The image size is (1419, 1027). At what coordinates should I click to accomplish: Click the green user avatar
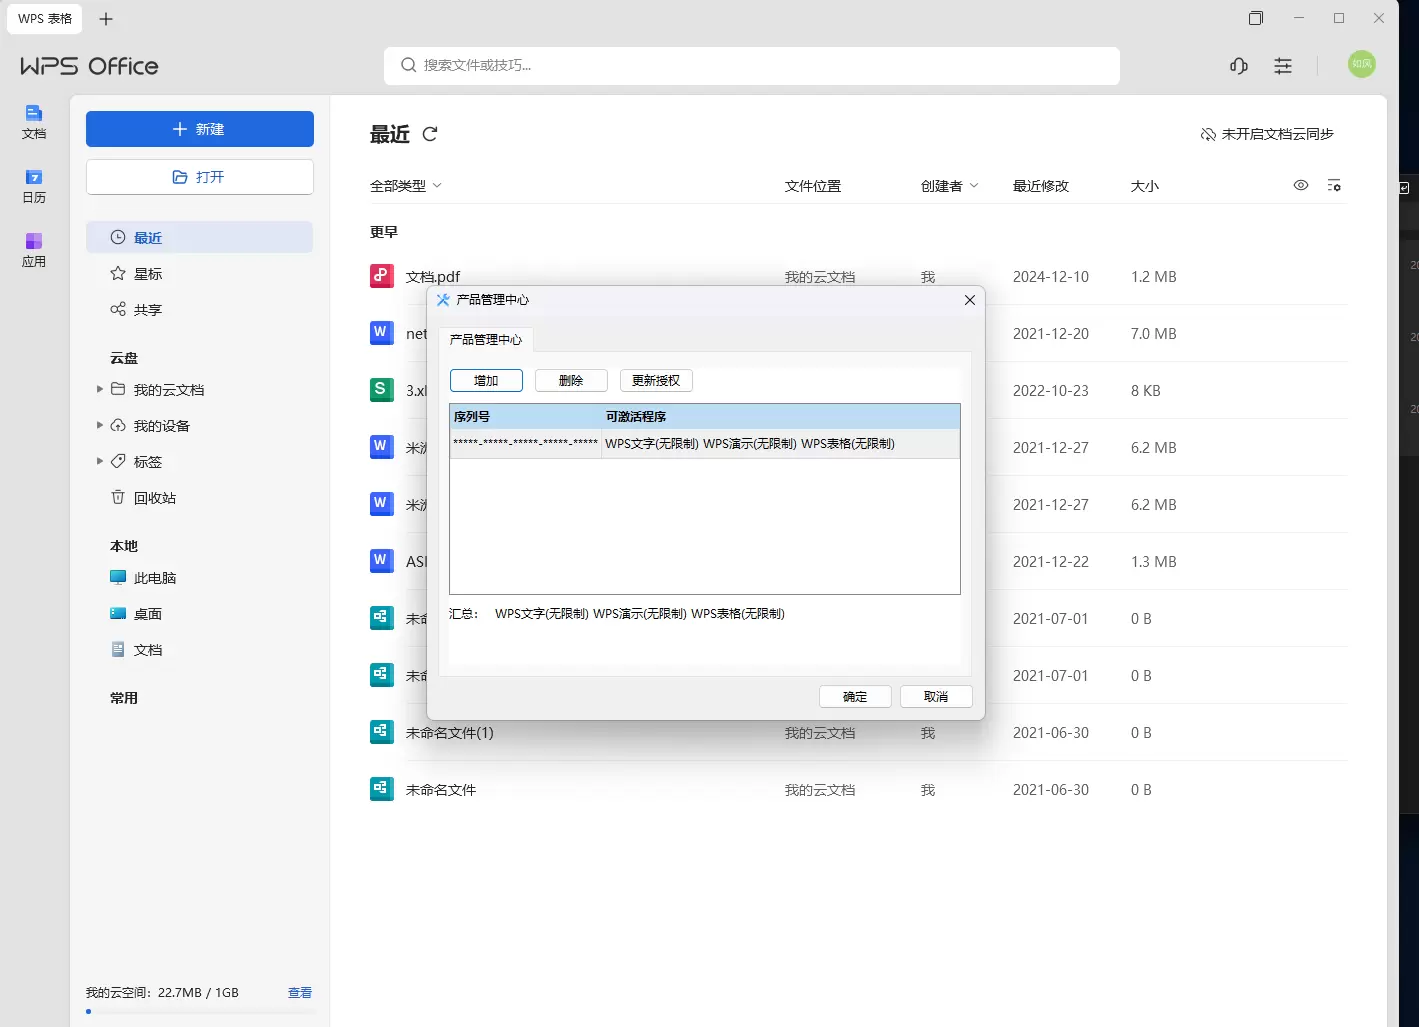pos(1362,64)
